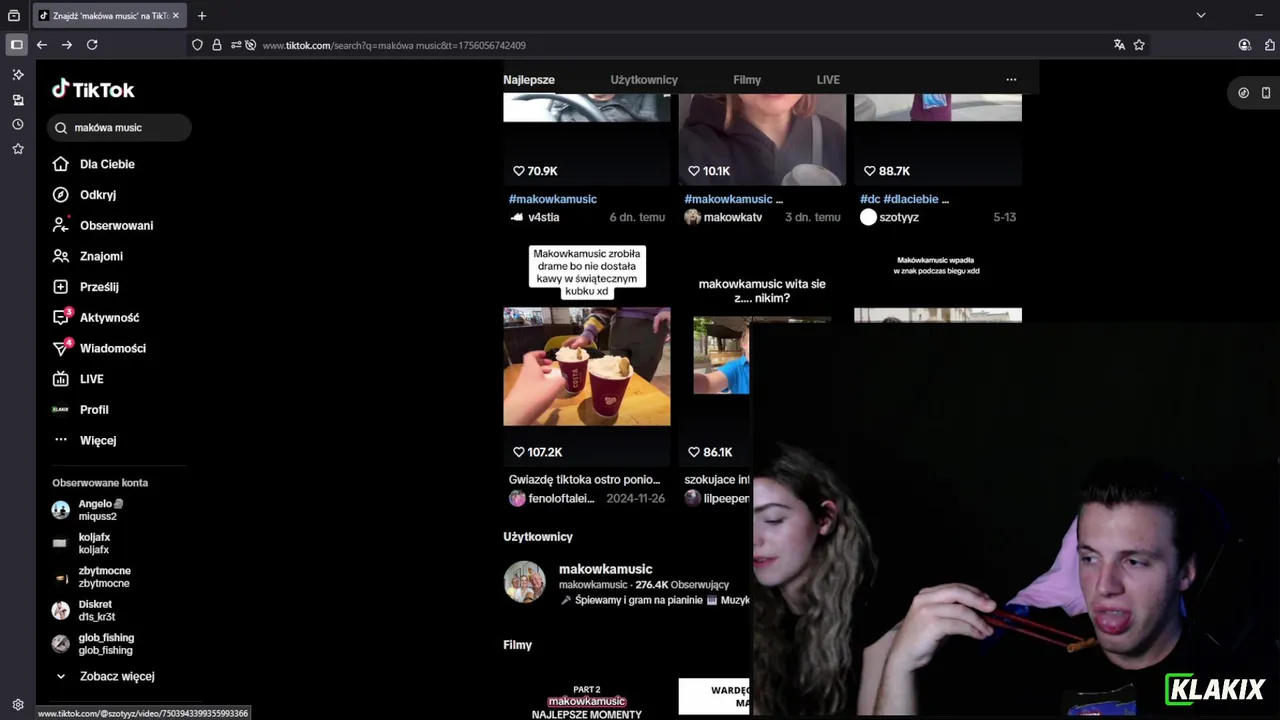Open followed account Diskret
Viewport: 1280px width, 720px height.
[83, 610]
